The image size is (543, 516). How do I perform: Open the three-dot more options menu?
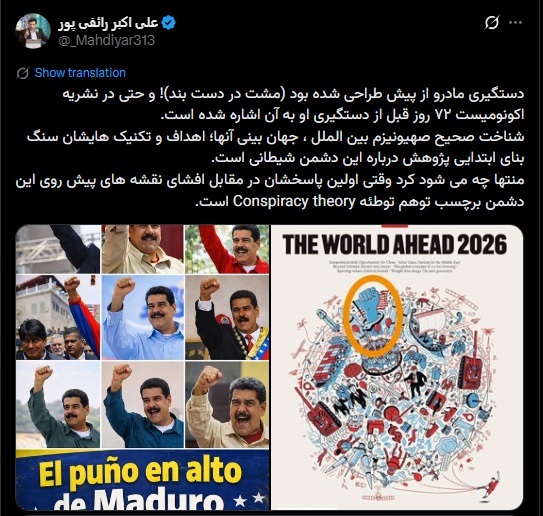point(515,23)
